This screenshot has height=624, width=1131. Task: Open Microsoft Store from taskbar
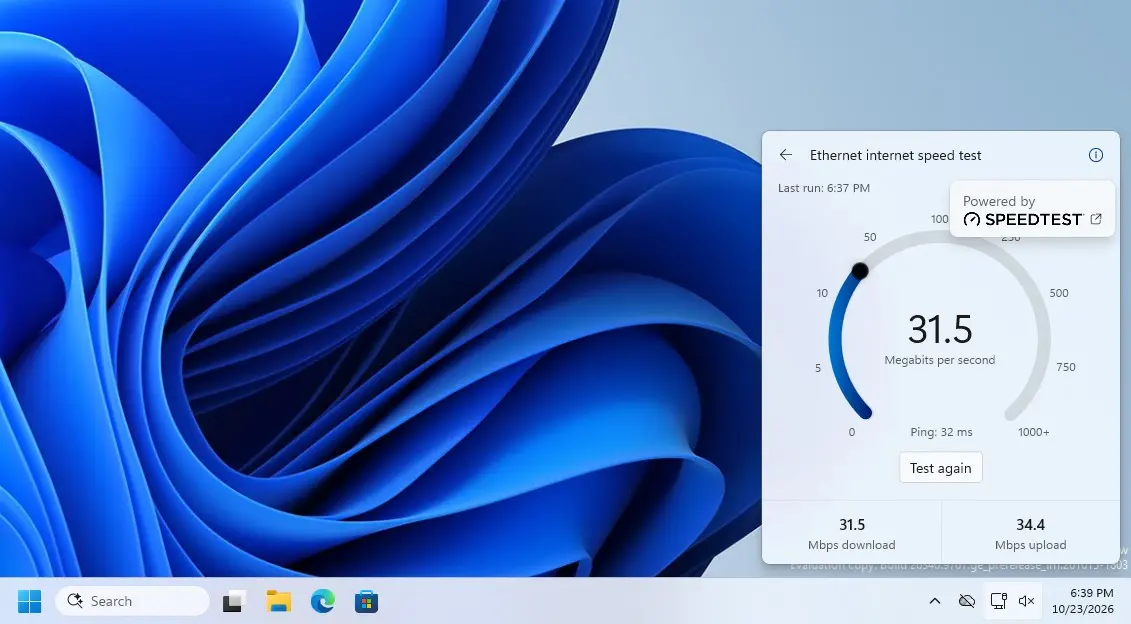click(366, 601)
